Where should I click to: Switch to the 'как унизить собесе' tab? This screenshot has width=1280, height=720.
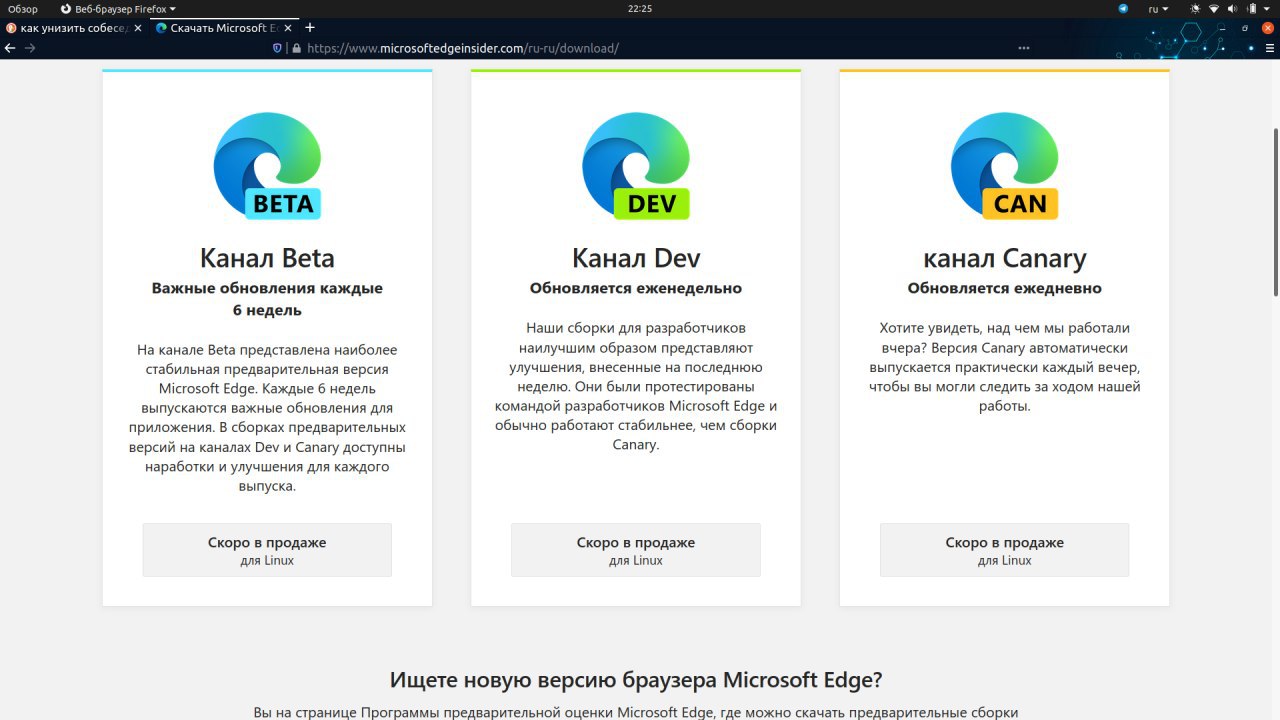tap(75, 28)
